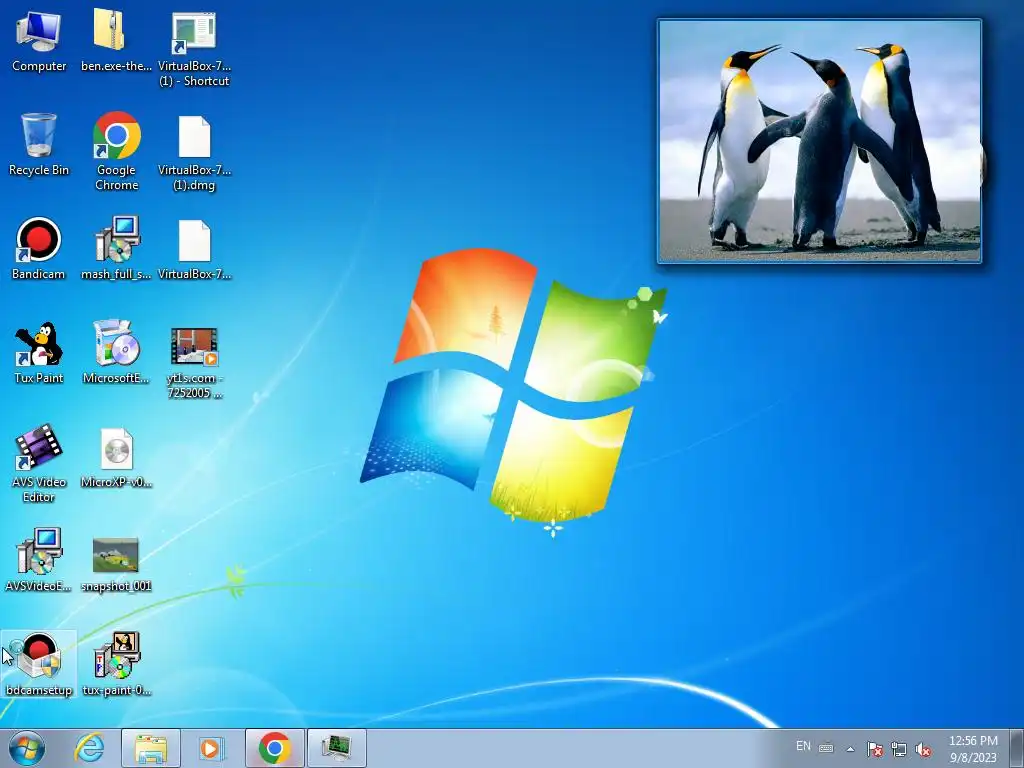This screenshot has height=768, width=1024.
Task: Switch to Chrome on the taskbar
Action: 275,748
